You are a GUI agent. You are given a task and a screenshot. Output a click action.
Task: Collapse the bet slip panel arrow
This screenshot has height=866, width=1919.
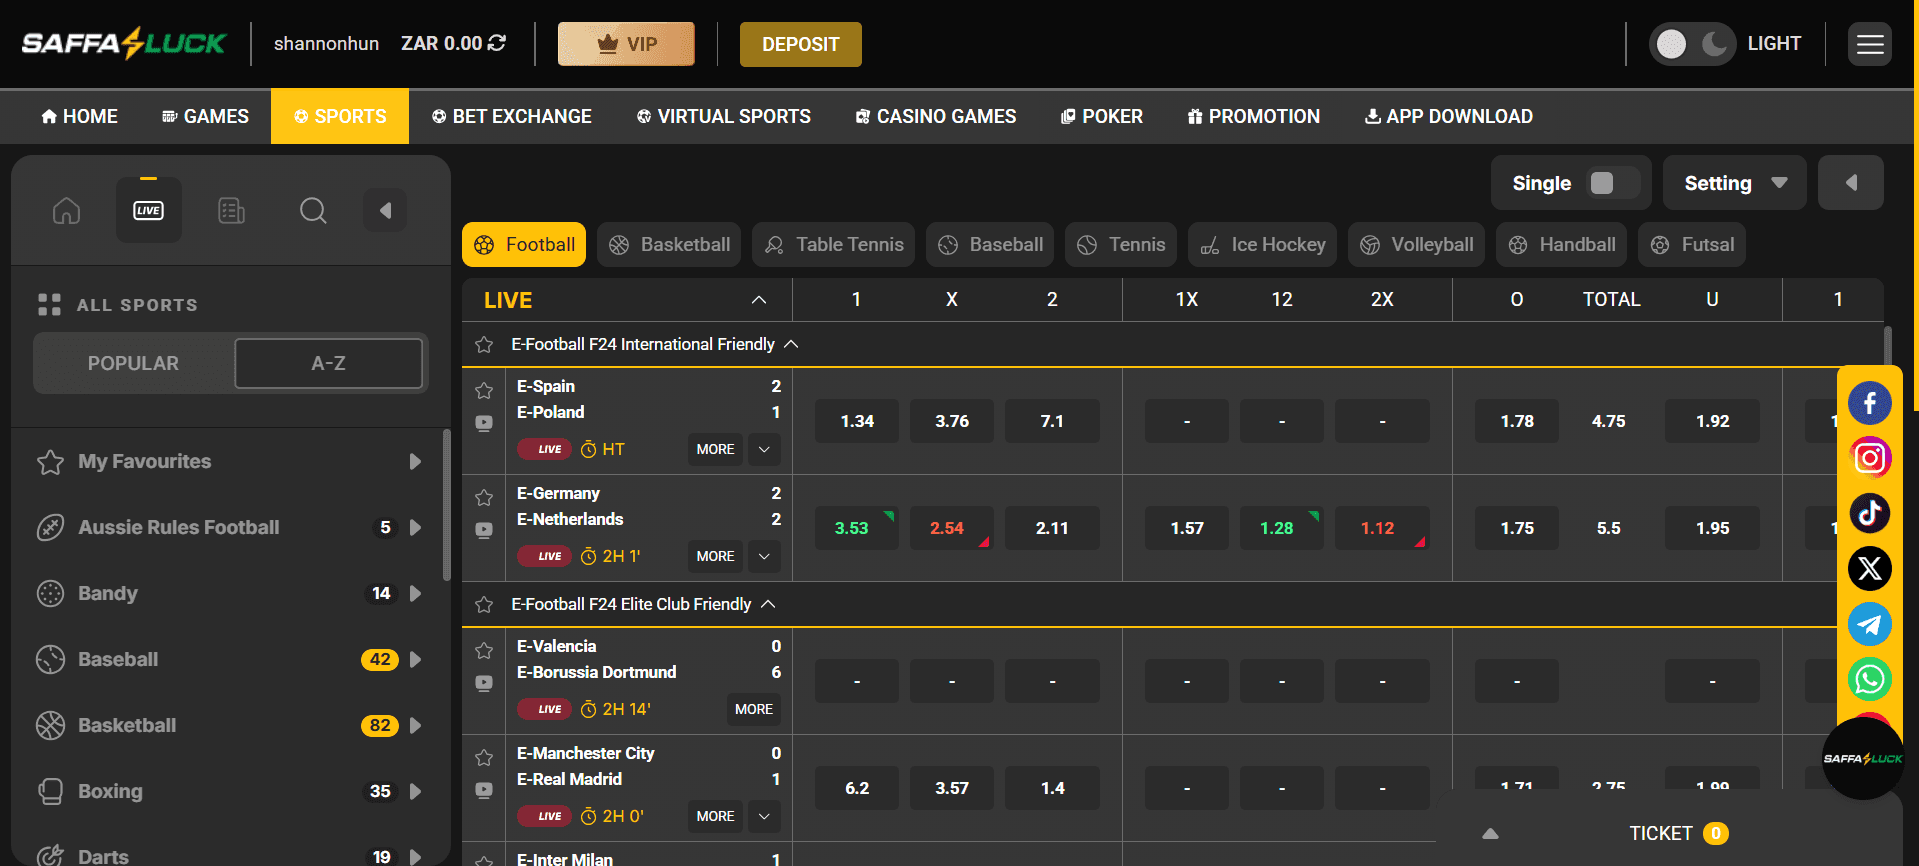(x=1851, y=183)
